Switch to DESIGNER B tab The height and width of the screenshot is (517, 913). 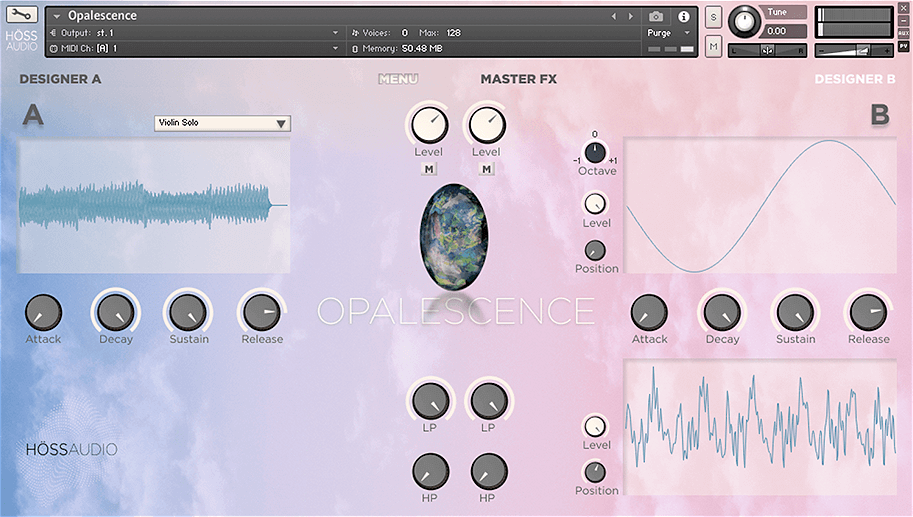point(855,79)
